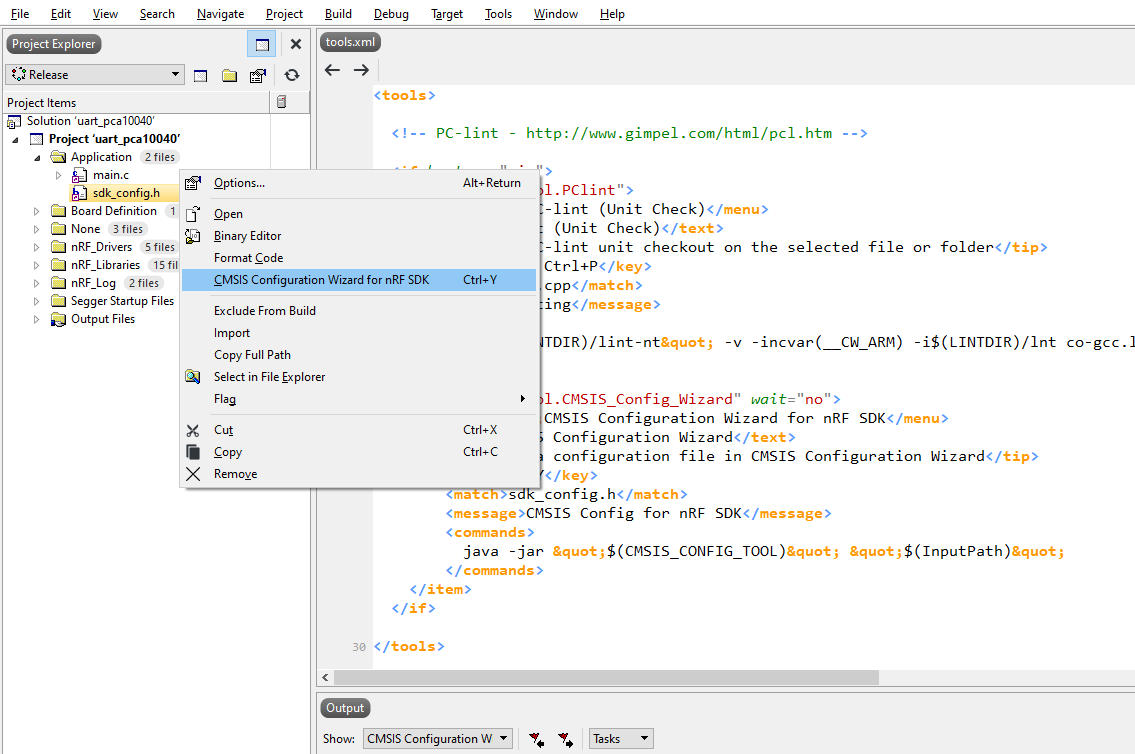Choose Format Code in context menu
This screenshot has width=1135, height=754.
point(359,258)
